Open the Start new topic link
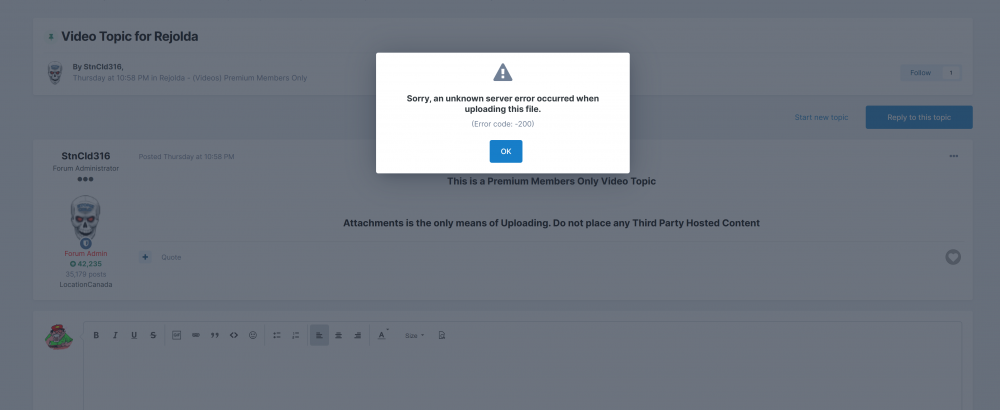The image size is (1000, 410). (x=821, y=117)
